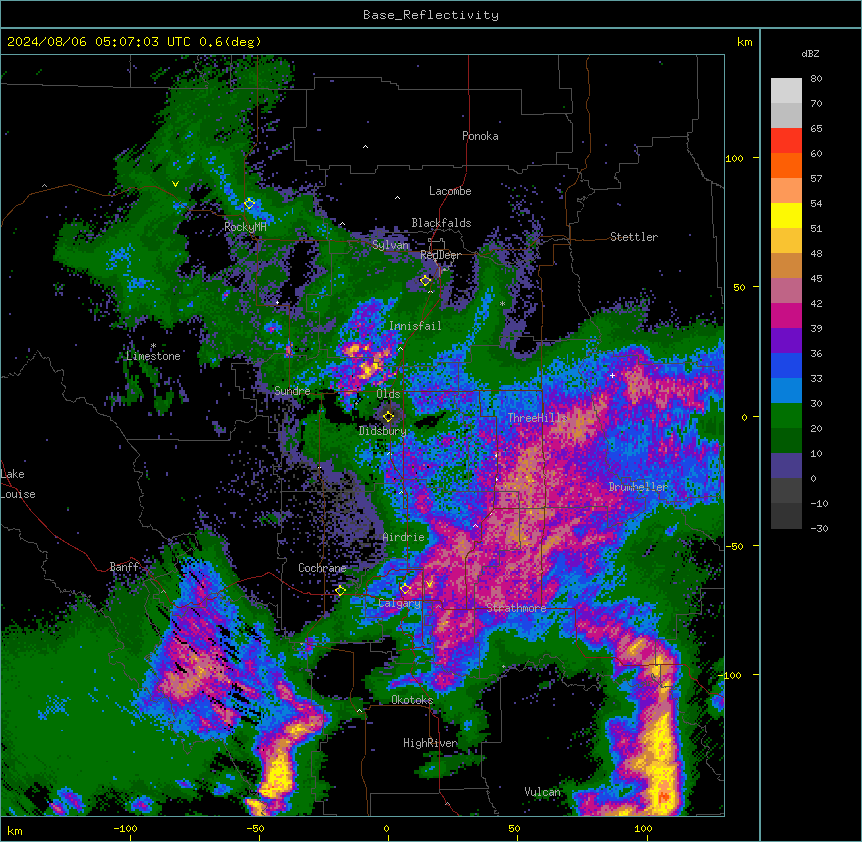Click the asterisk marker above Limestone
This screenshot has height=842, width=862.
[x=153, y=346]
